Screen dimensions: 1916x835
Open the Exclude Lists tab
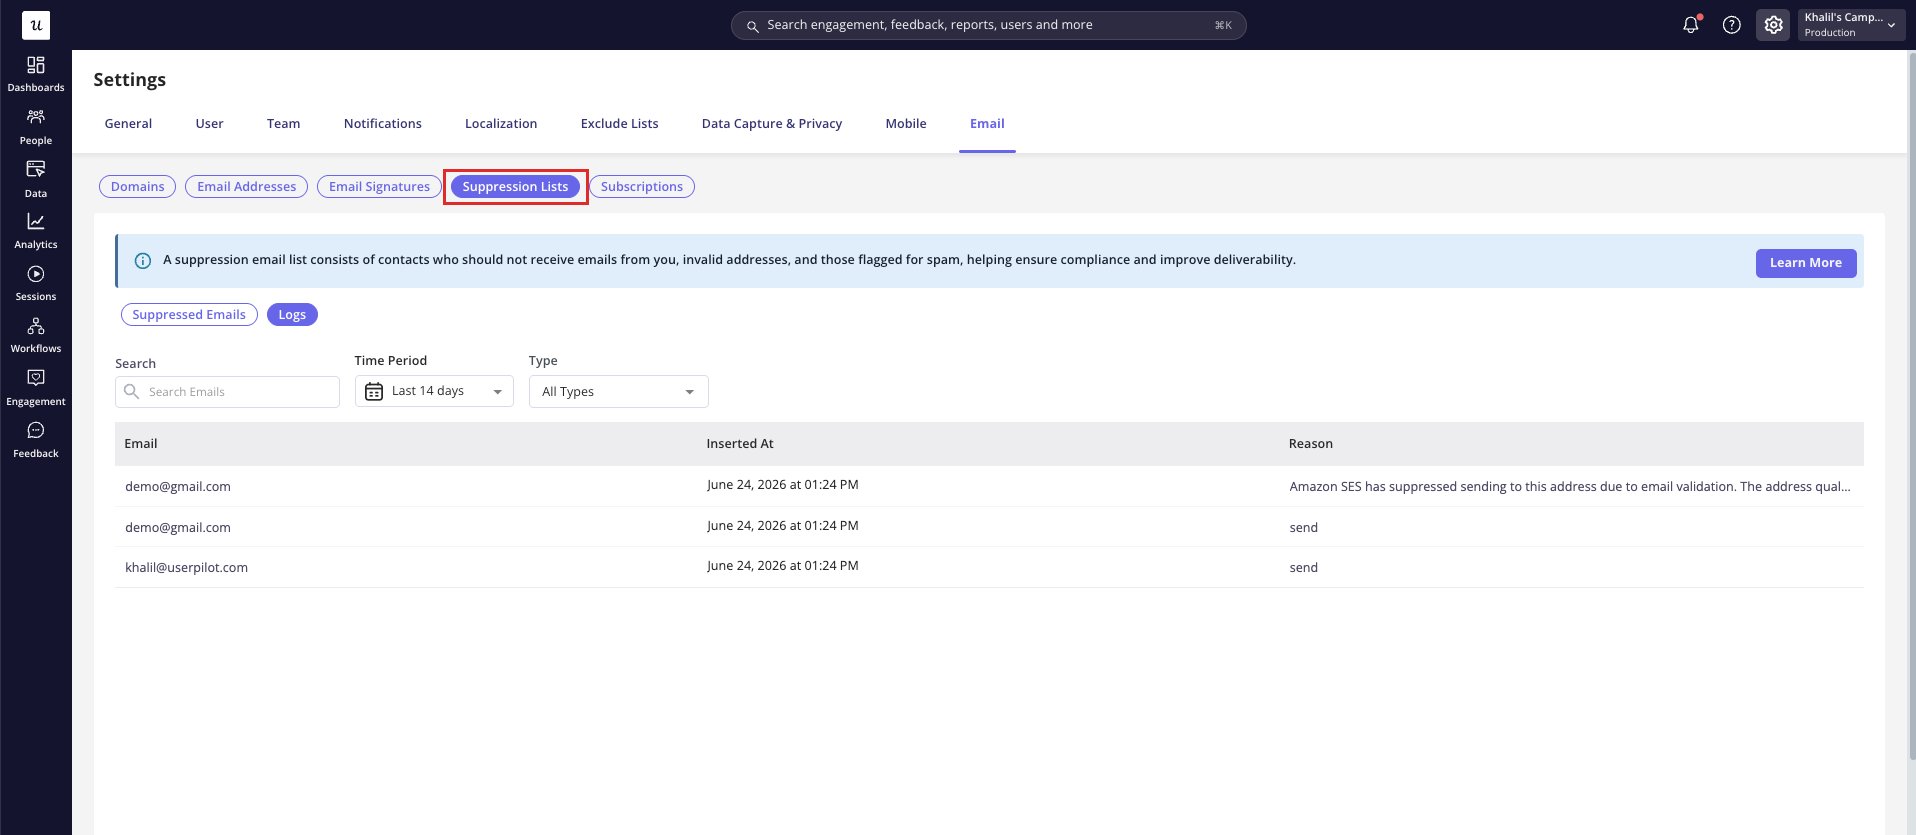[x=619, y=124]
